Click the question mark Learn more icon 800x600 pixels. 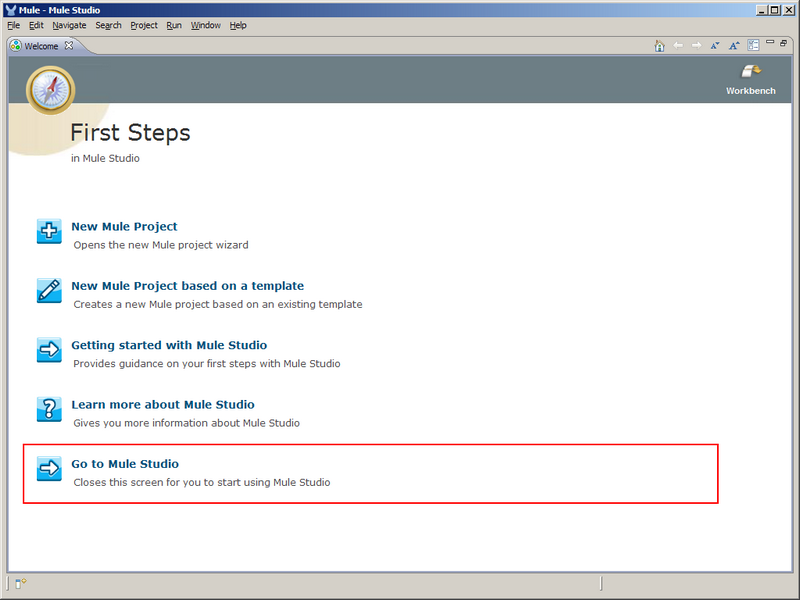tap(49, 409)
